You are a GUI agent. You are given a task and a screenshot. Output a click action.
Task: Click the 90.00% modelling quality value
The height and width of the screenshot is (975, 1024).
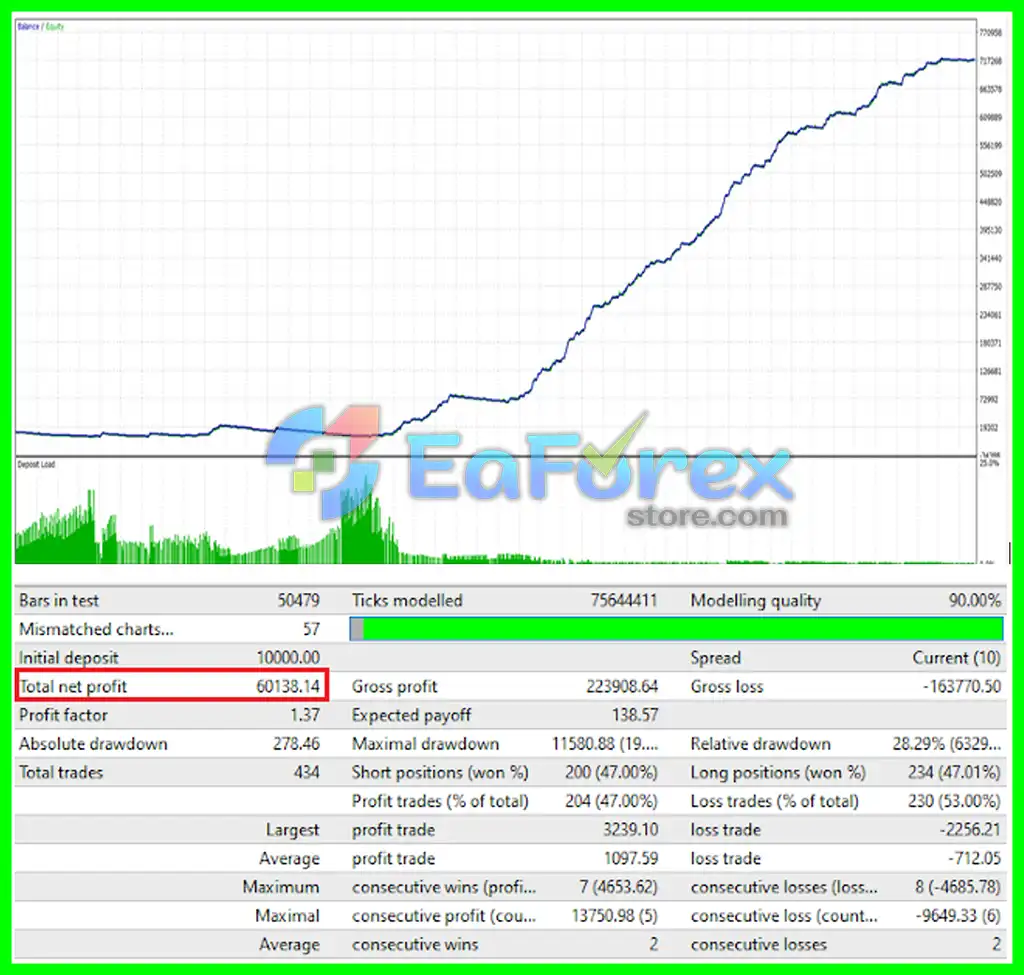pos(974,601)
